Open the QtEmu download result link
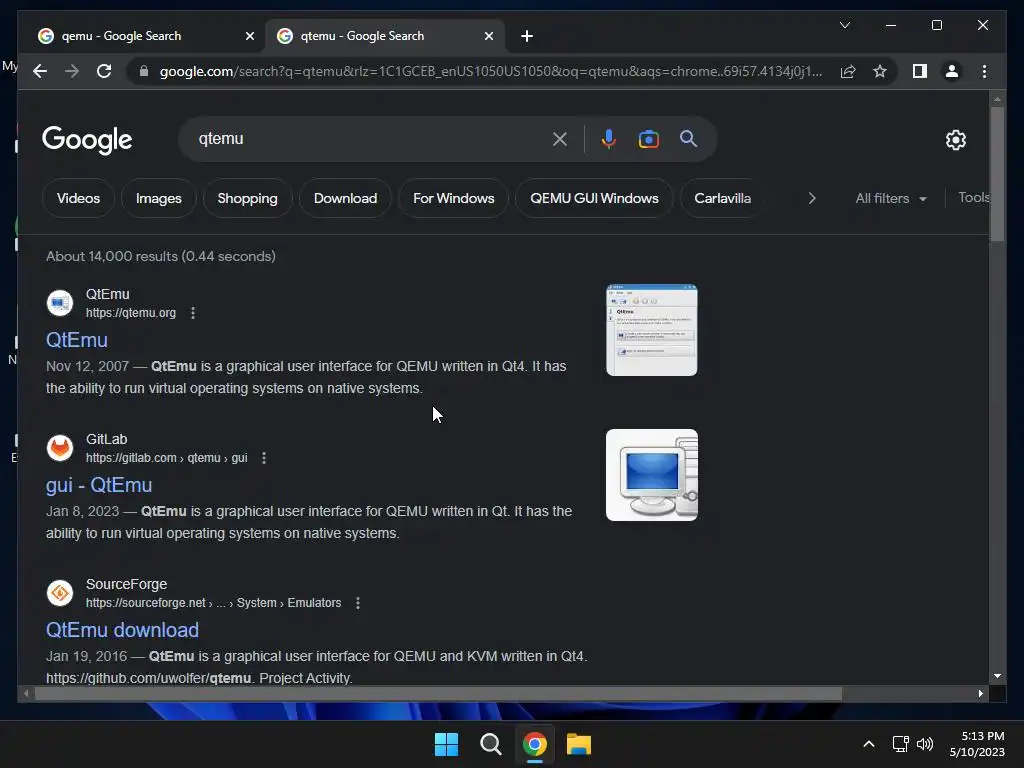The height and width of the screenshot is (768, 1024). [122, 630]
